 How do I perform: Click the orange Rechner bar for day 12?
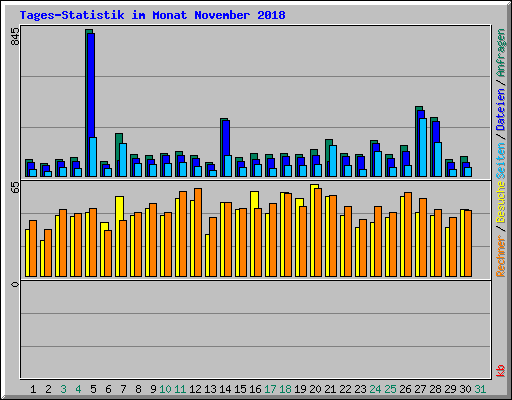pyautogui.click(x=198, y=232)
